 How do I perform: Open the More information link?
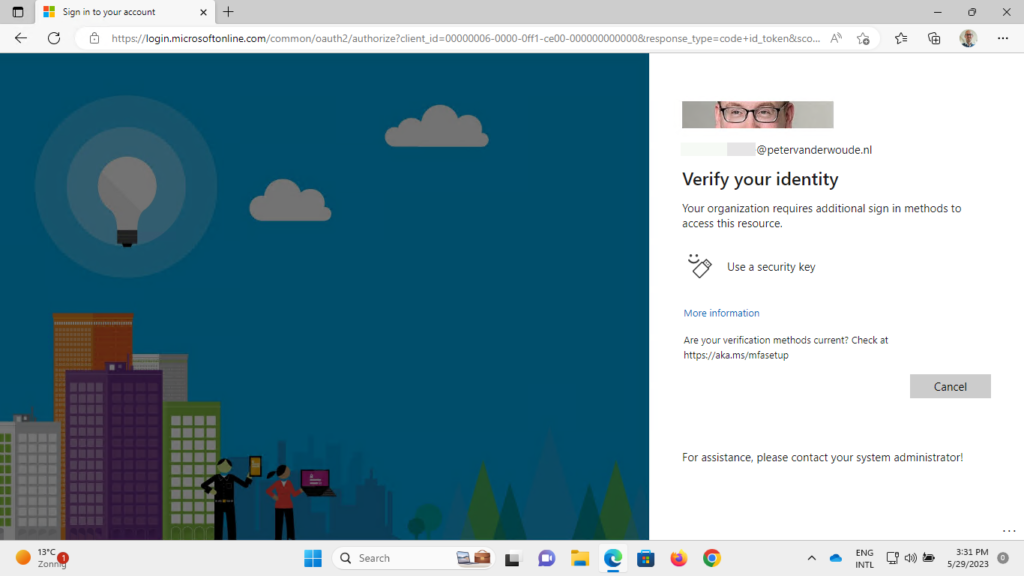721,313
